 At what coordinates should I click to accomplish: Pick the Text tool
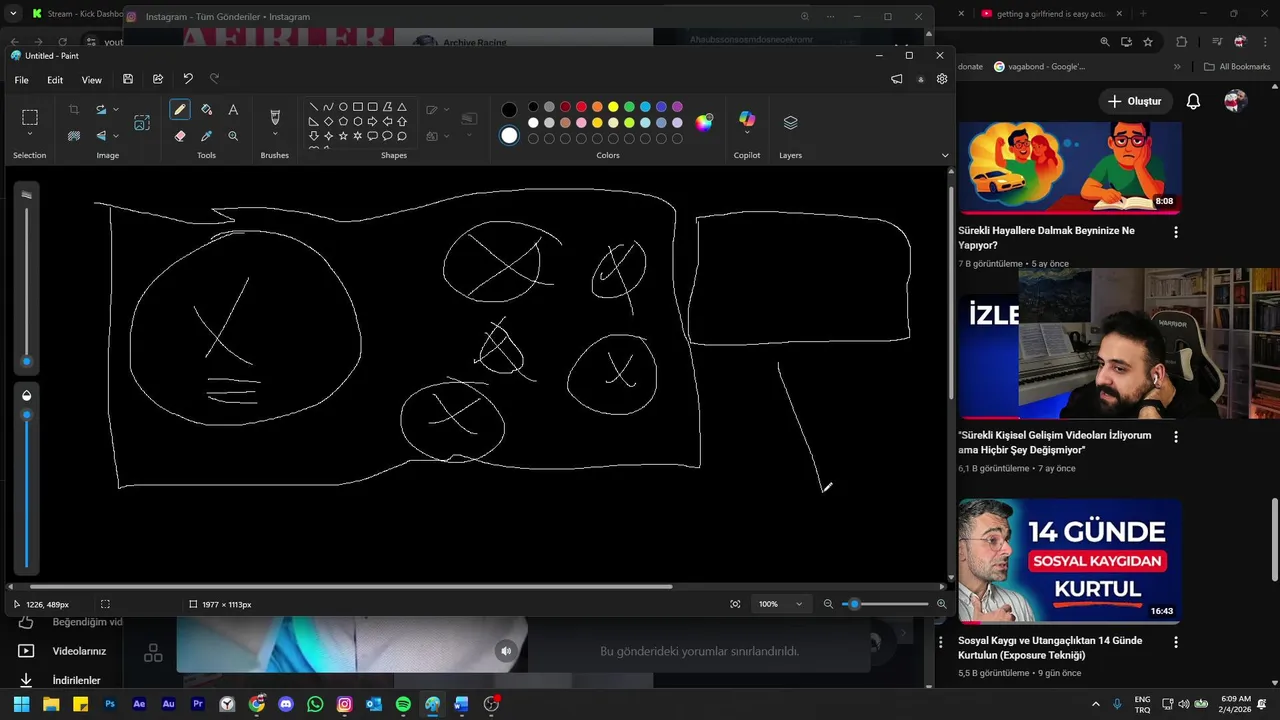coord(233,110)
